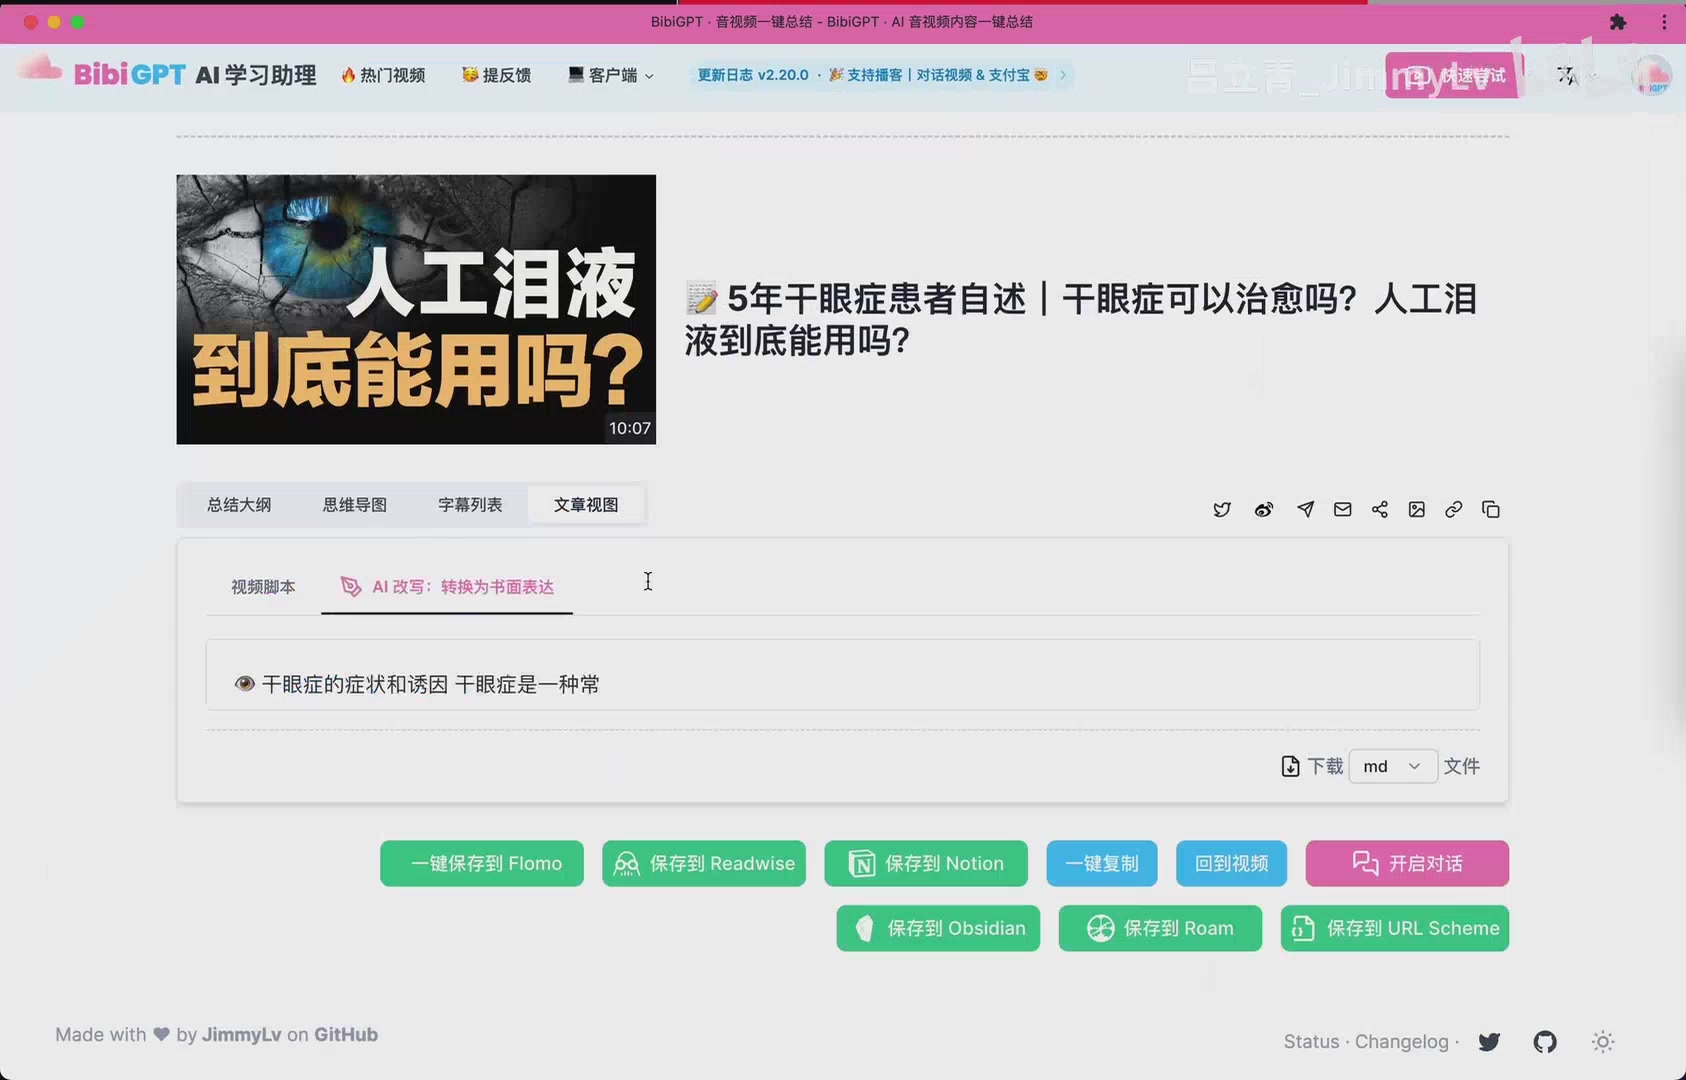This screenshot has height=1080, width=1686.
Task: Click the share nodes icon
Action: pyautogui.click(x=1379, y=510)
